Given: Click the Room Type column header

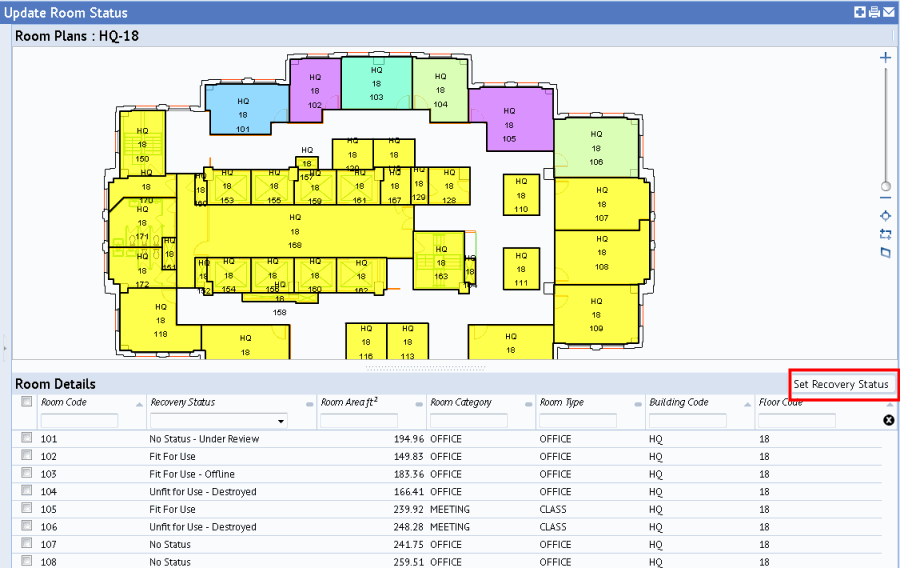Looking at the screenshot, I should click(x=565, y=402).
